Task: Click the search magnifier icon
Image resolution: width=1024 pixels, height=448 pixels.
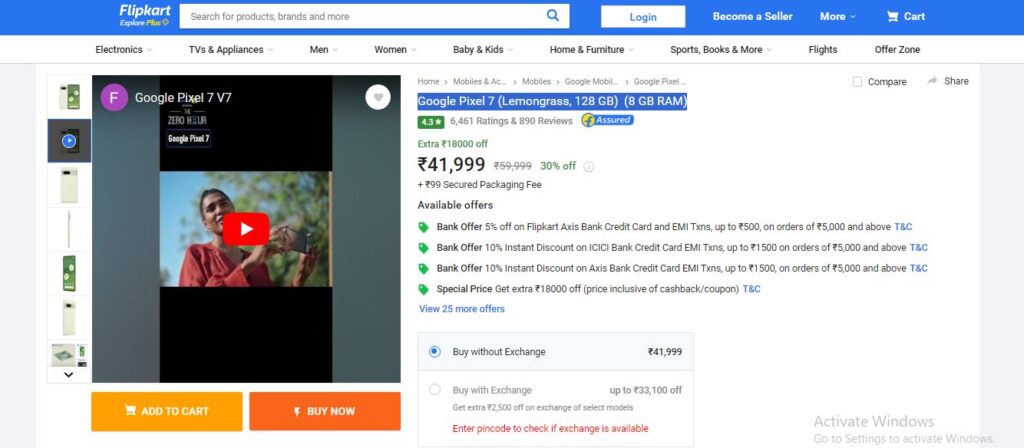Action: (552, 16)
